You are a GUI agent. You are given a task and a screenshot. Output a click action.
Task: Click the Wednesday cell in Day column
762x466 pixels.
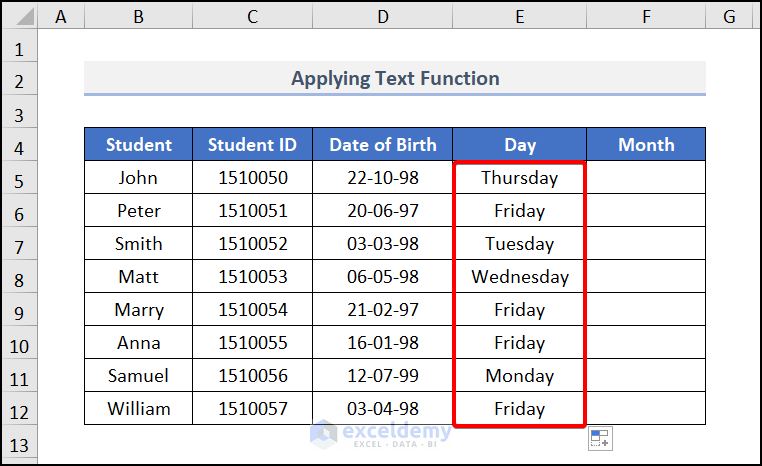(x=519, y=277)
